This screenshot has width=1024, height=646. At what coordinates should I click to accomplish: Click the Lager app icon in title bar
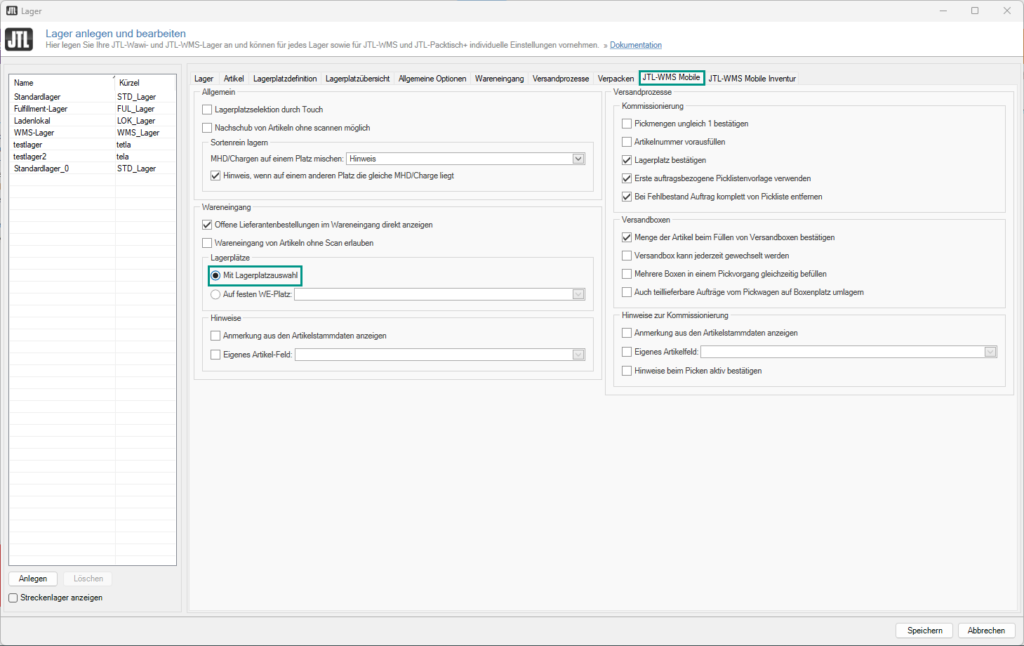(x=13, y=10)
